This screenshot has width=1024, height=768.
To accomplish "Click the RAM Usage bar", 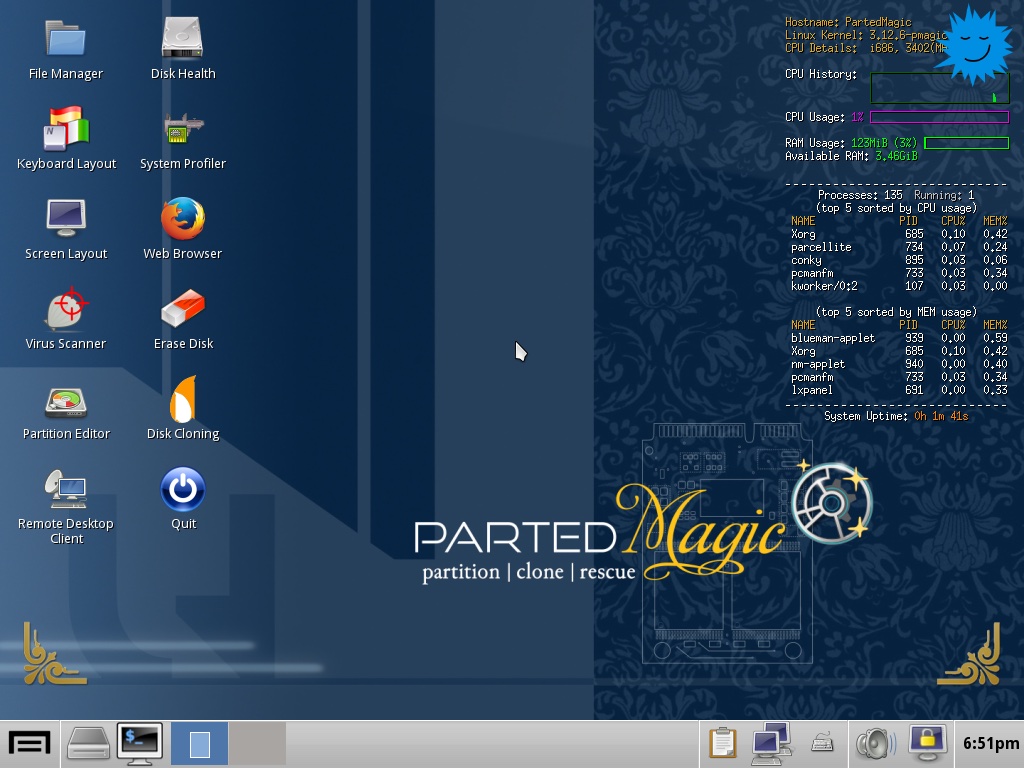I will click(967, 142).
